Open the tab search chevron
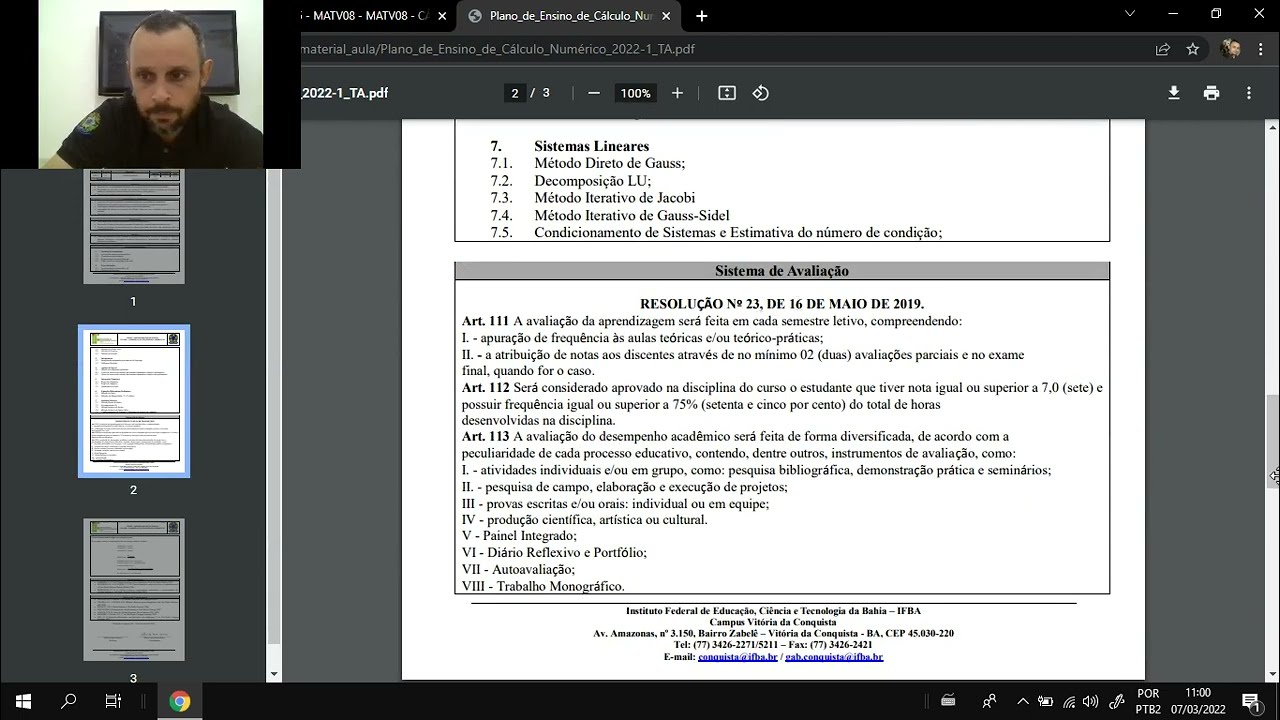Viewport: 1280px width, 720px height. click(1130, 14)
